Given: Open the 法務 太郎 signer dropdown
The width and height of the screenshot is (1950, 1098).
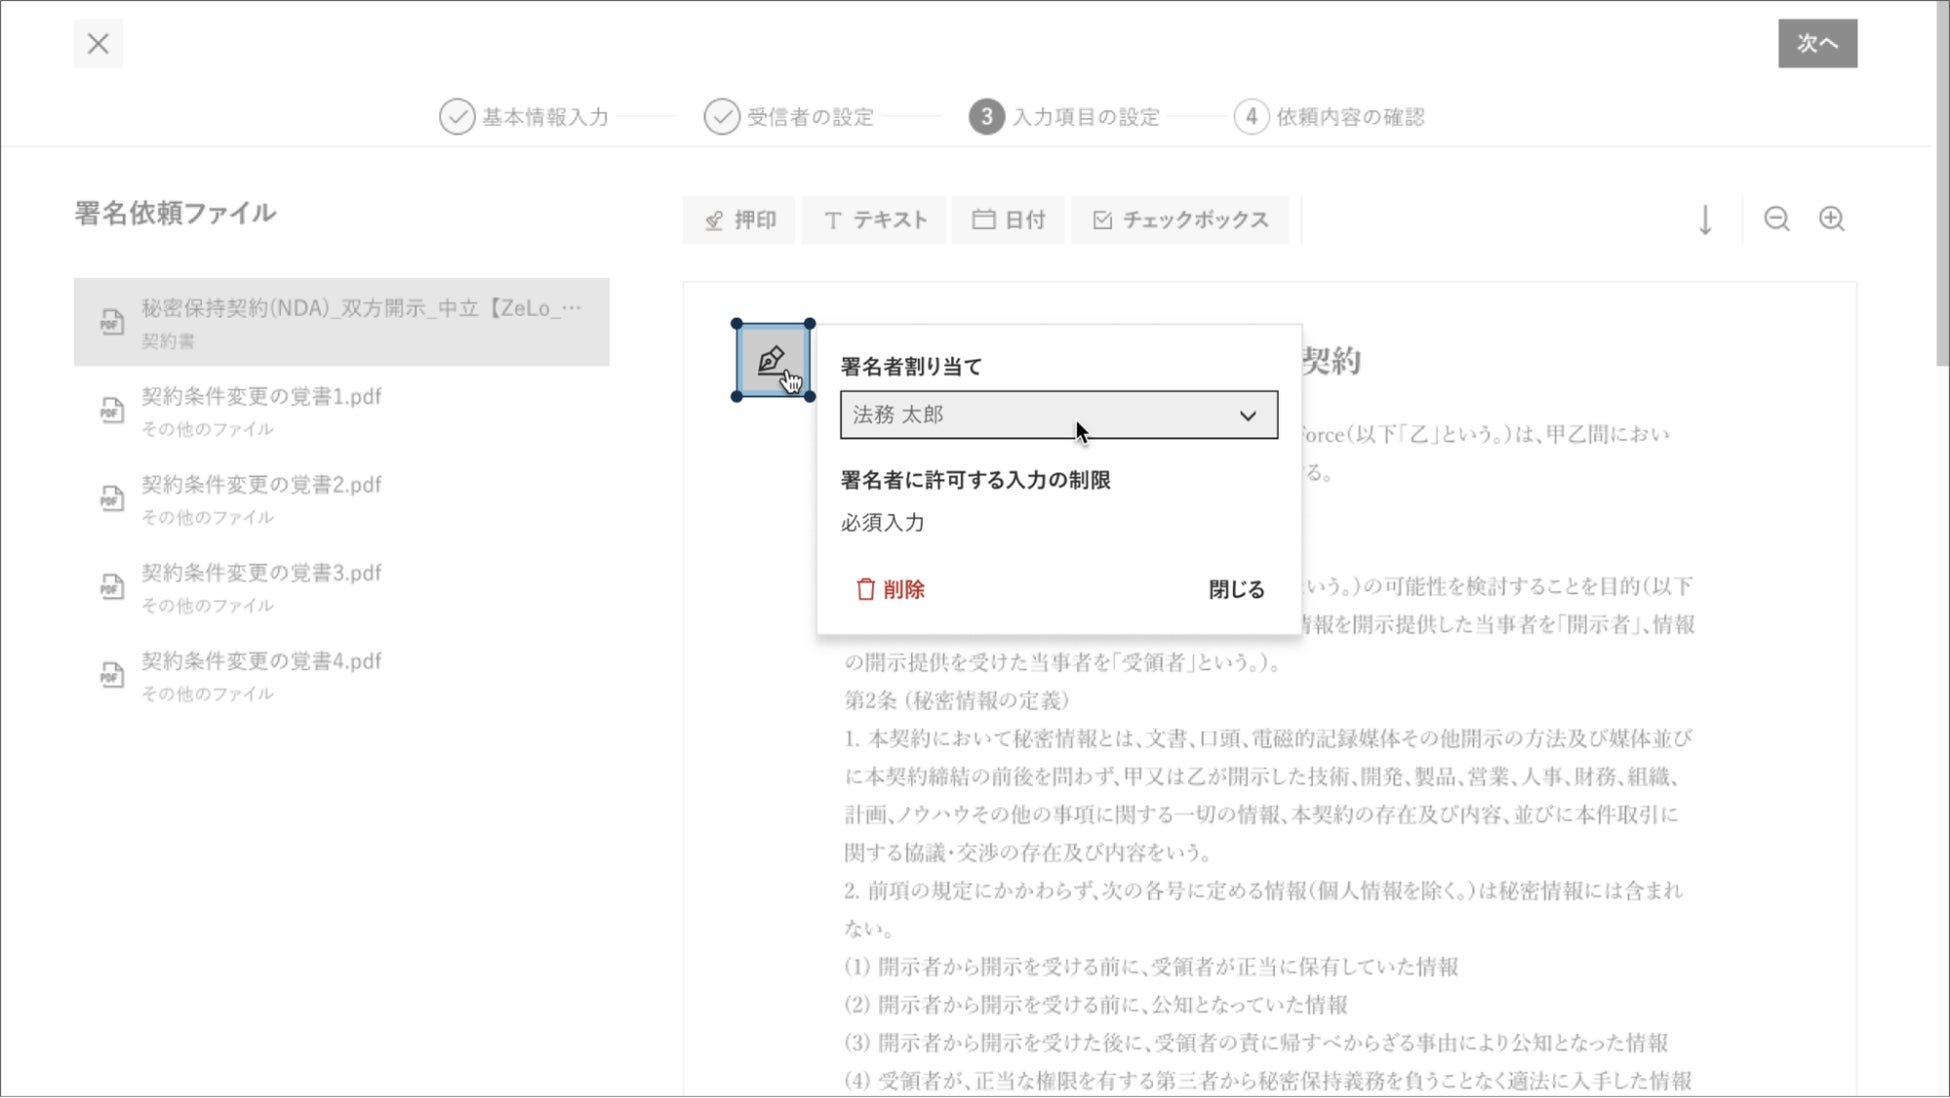Looking at the screenshot, I should (1058, 415).
